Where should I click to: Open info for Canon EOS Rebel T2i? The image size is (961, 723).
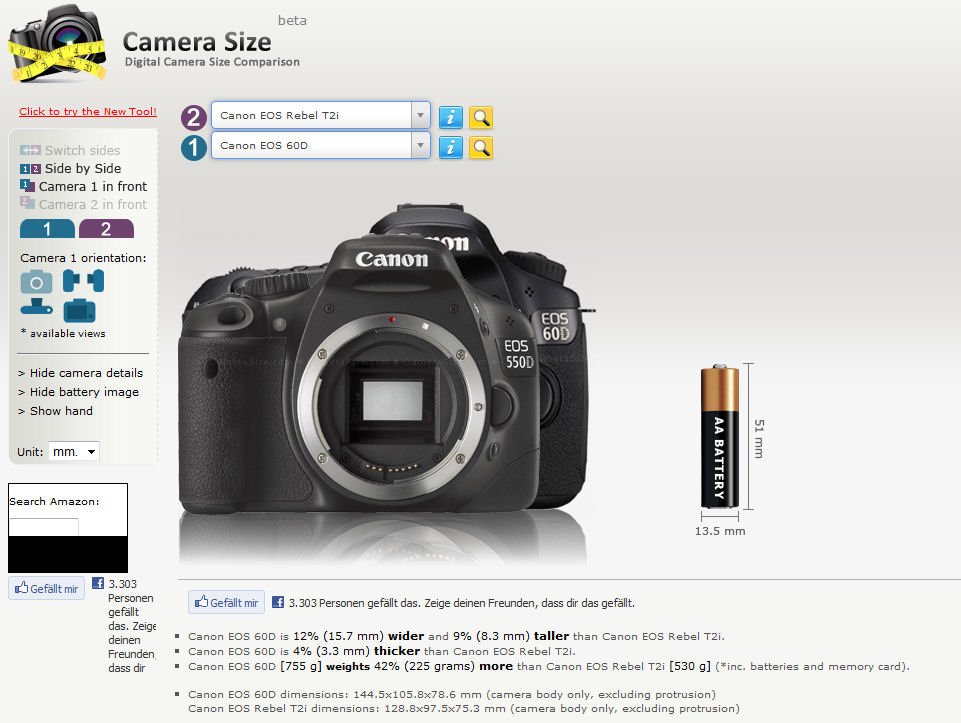click(x=450, y=117)
